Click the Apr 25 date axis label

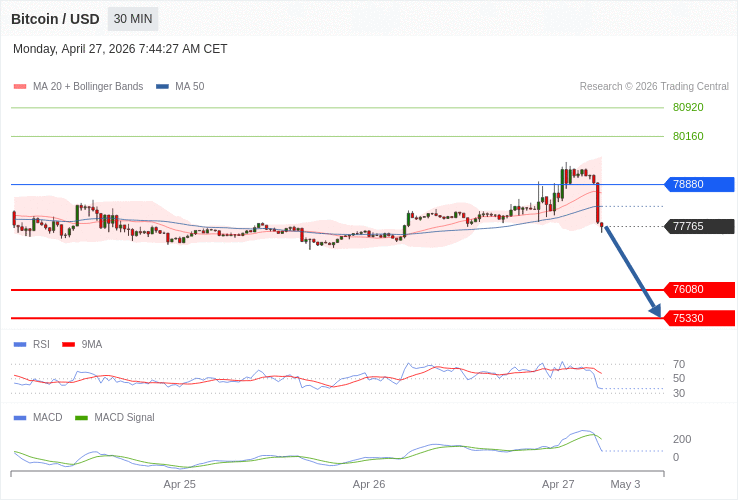click(180, 484)
